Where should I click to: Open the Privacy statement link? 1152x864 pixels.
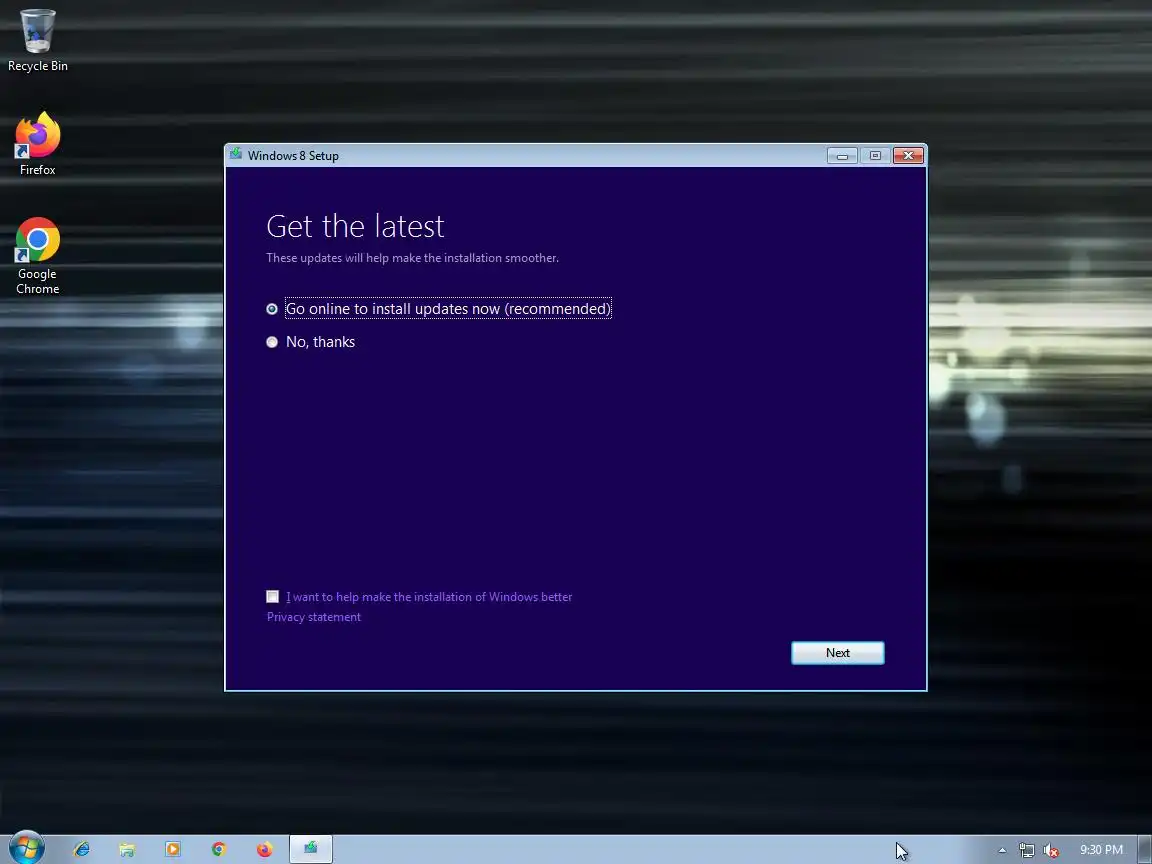tap(314, 617)
